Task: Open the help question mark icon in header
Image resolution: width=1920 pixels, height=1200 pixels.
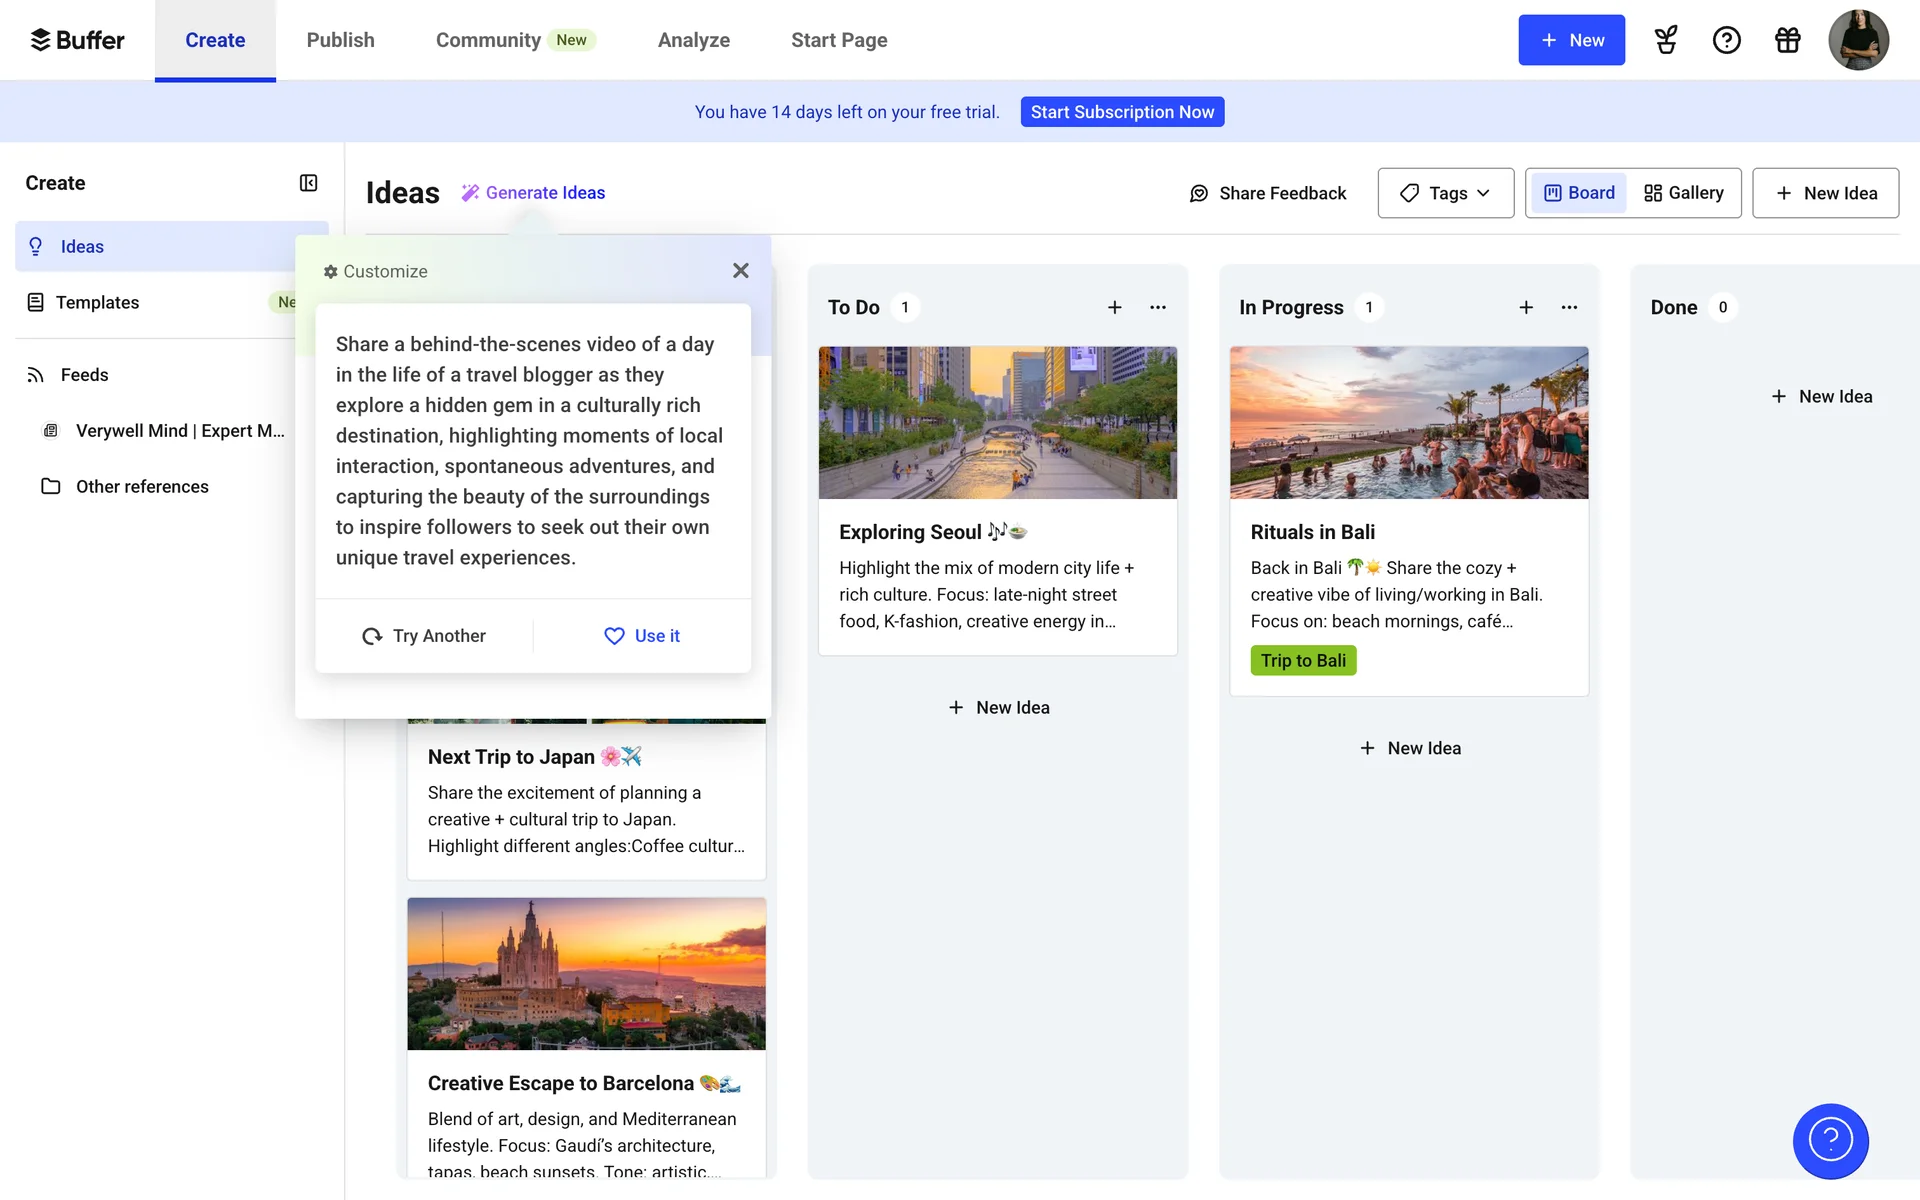Action: click(x=1726, y=40)
